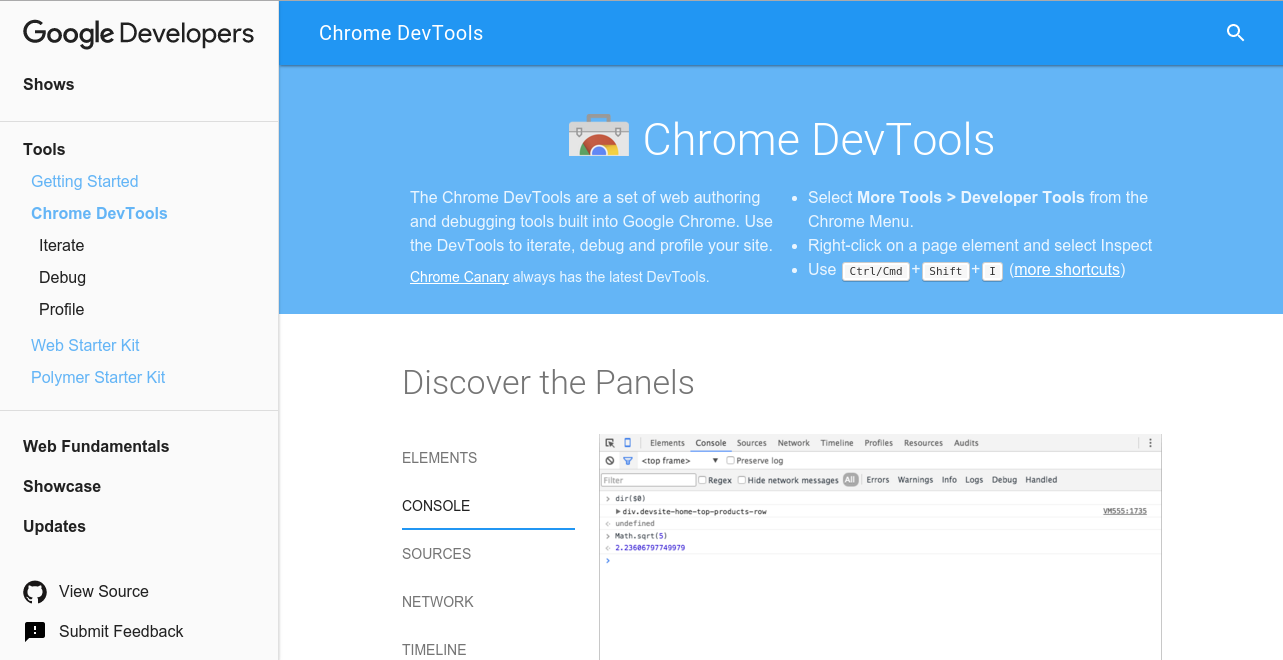Toggle the device mode icon in DevTools image
1283x660 pixels.
628,443
